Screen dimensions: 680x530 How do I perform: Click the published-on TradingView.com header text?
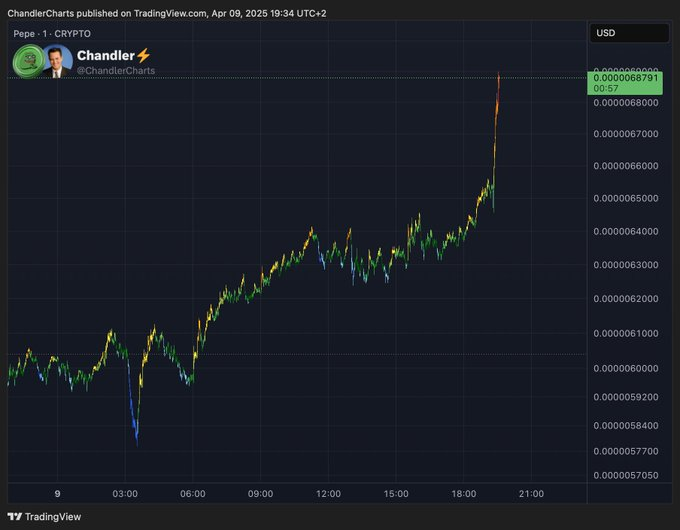167,13
